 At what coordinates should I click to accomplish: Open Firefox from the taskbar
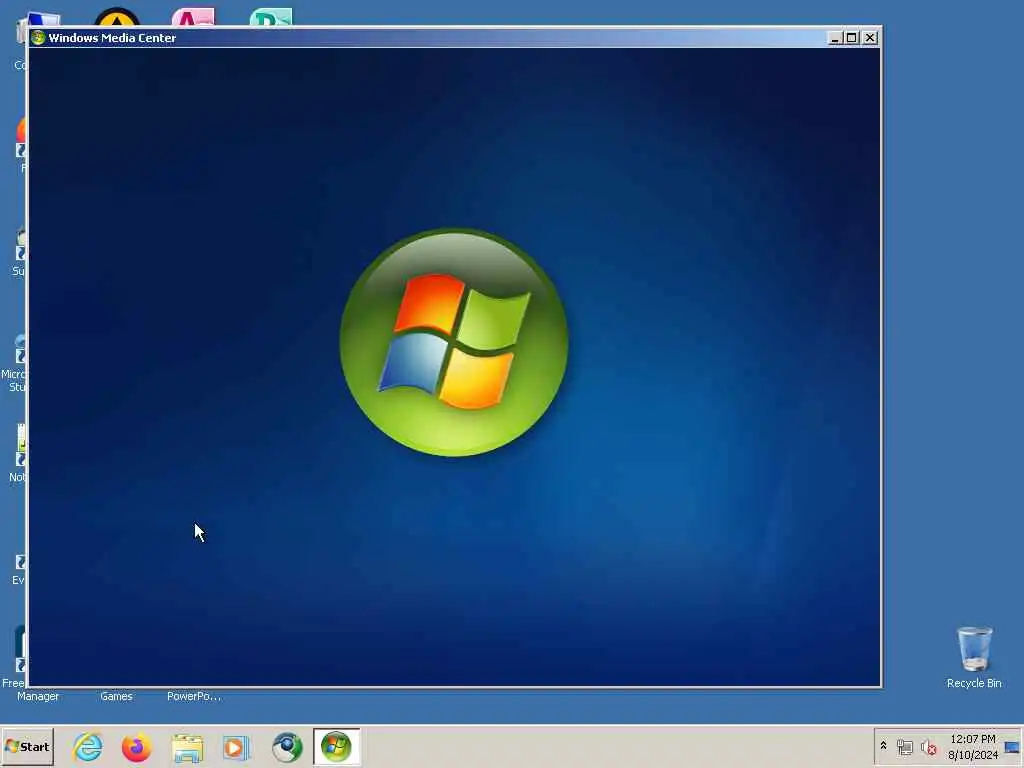[x=136, y=746]
